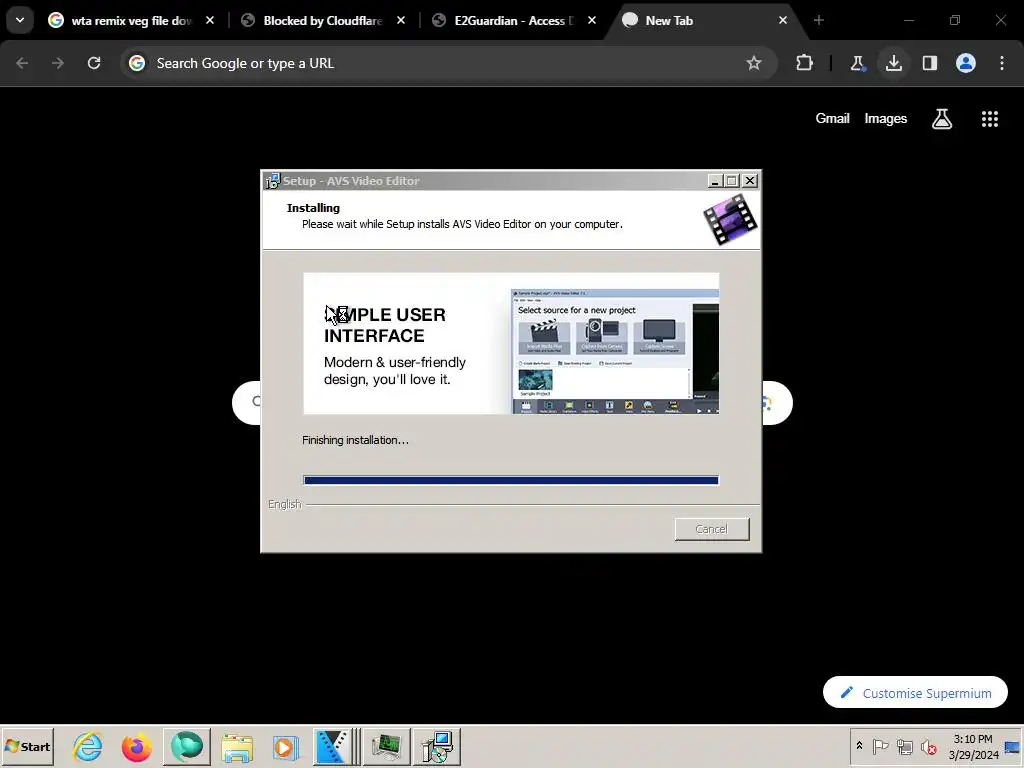The width and height of the screenshot is (1024, 768).
Task: Click the muted volume tray icon
Action: [928, 746]
